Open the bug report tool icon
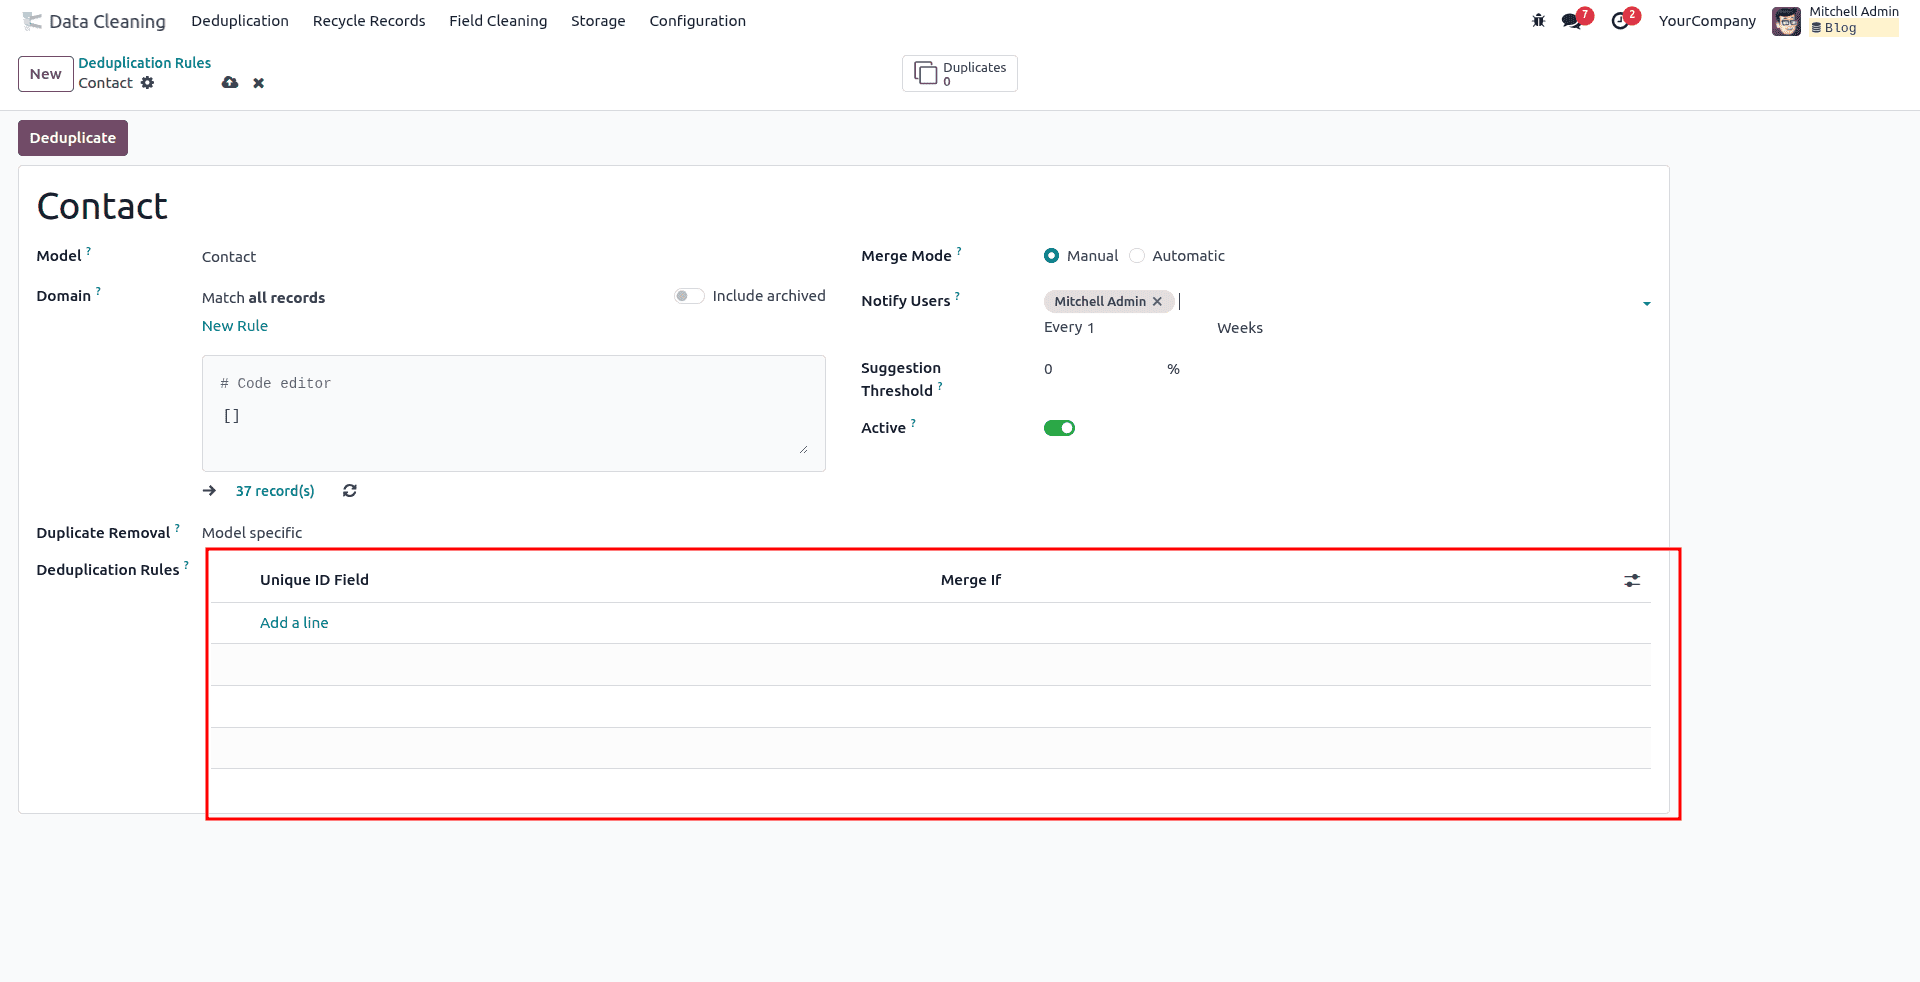This screenshot has width=1920, height=982. [1537, 20]
